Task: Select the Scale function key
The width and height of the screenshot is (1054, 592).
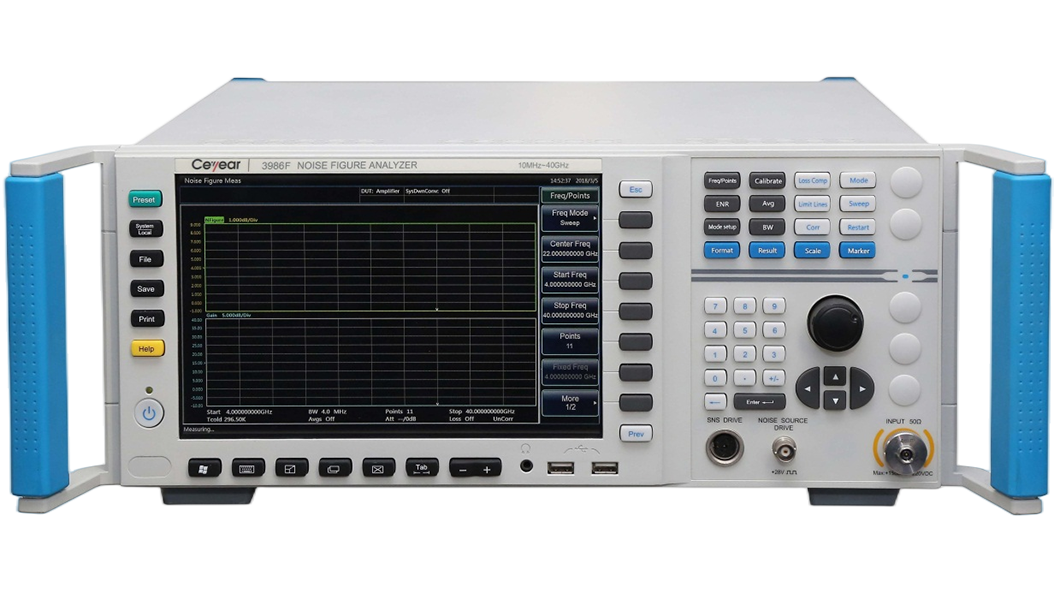Action: (x=812, y=251)
